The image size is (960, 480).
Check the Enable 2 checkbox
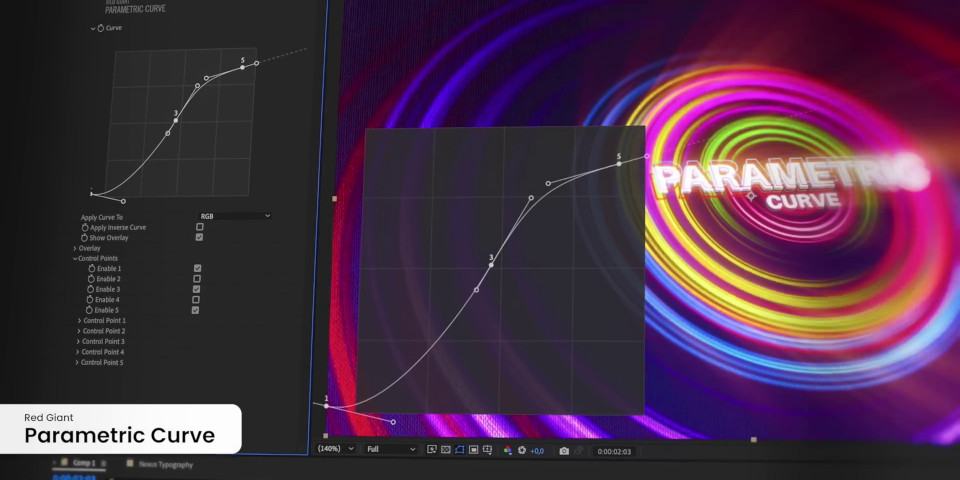pyautogui.click(x=196, y=279)
